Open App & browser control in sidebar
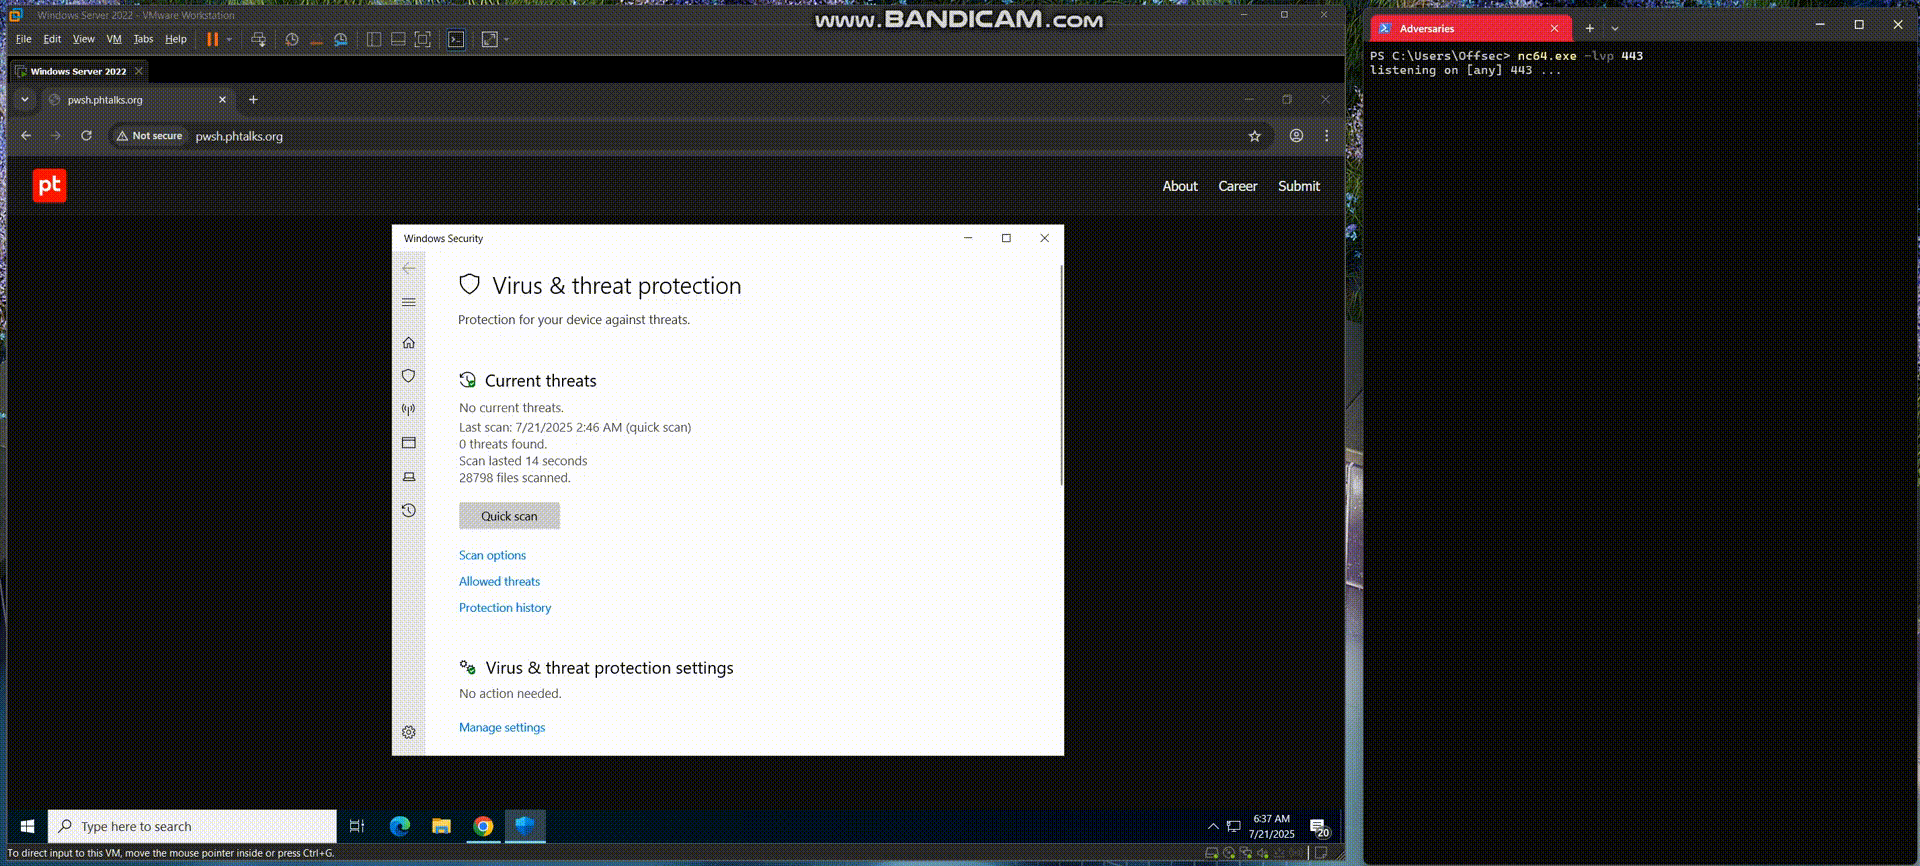 [408, 443]
